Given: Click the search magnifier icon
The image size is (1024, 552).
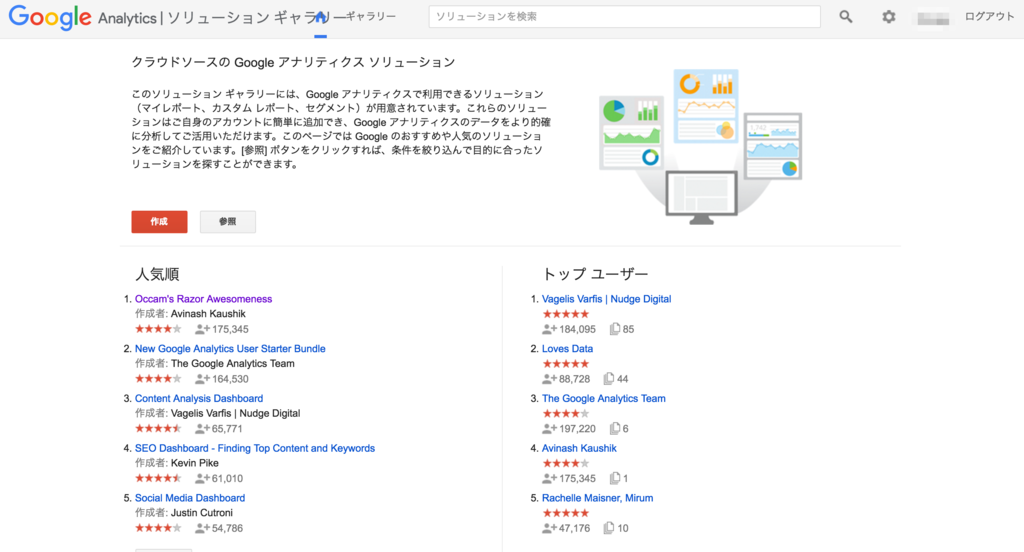Looking at the screenshot, I should (846, 17).
